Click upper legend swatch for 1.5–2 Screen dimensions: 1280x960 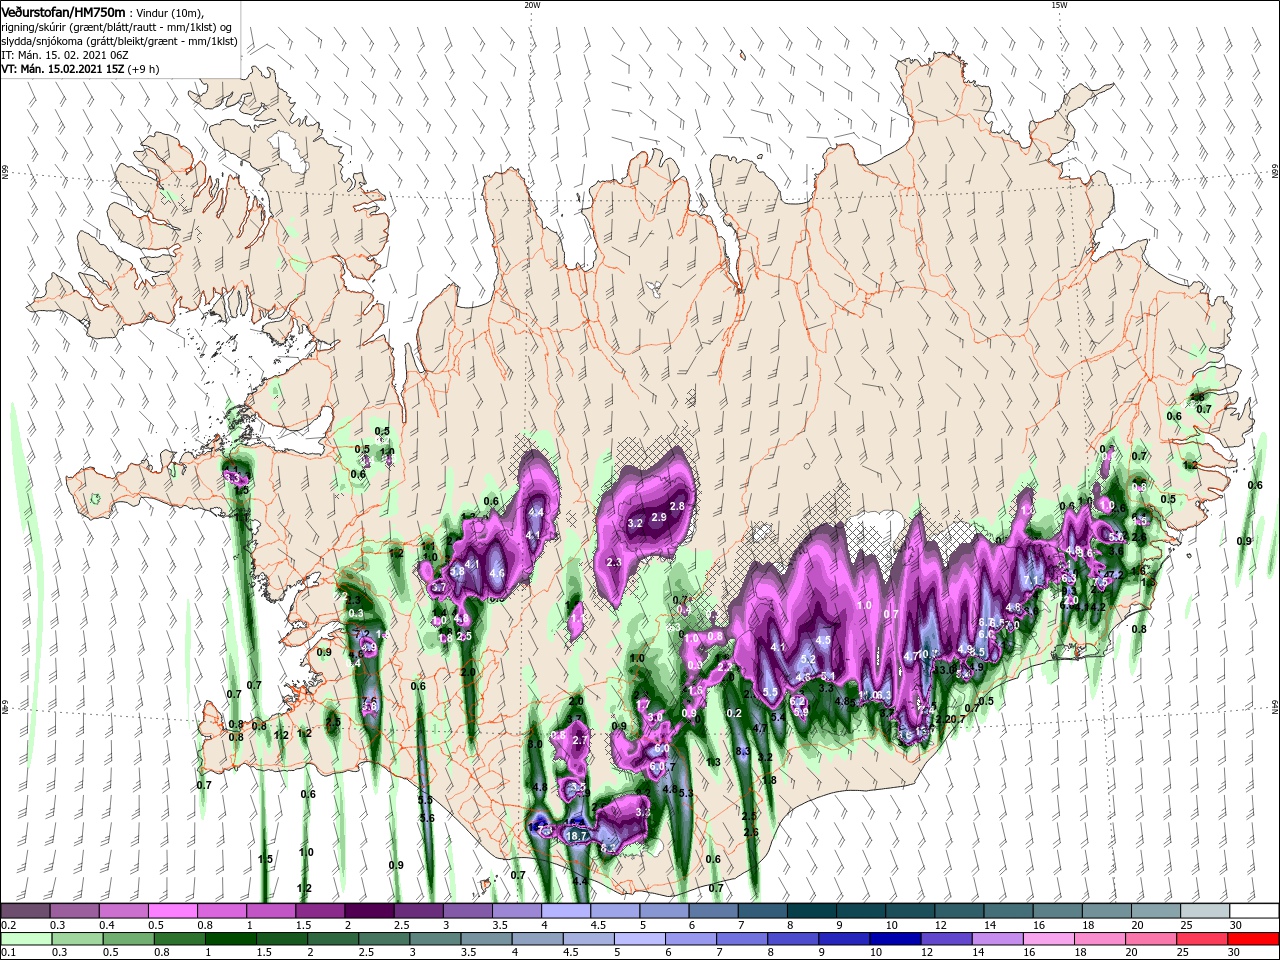point(320,911)
